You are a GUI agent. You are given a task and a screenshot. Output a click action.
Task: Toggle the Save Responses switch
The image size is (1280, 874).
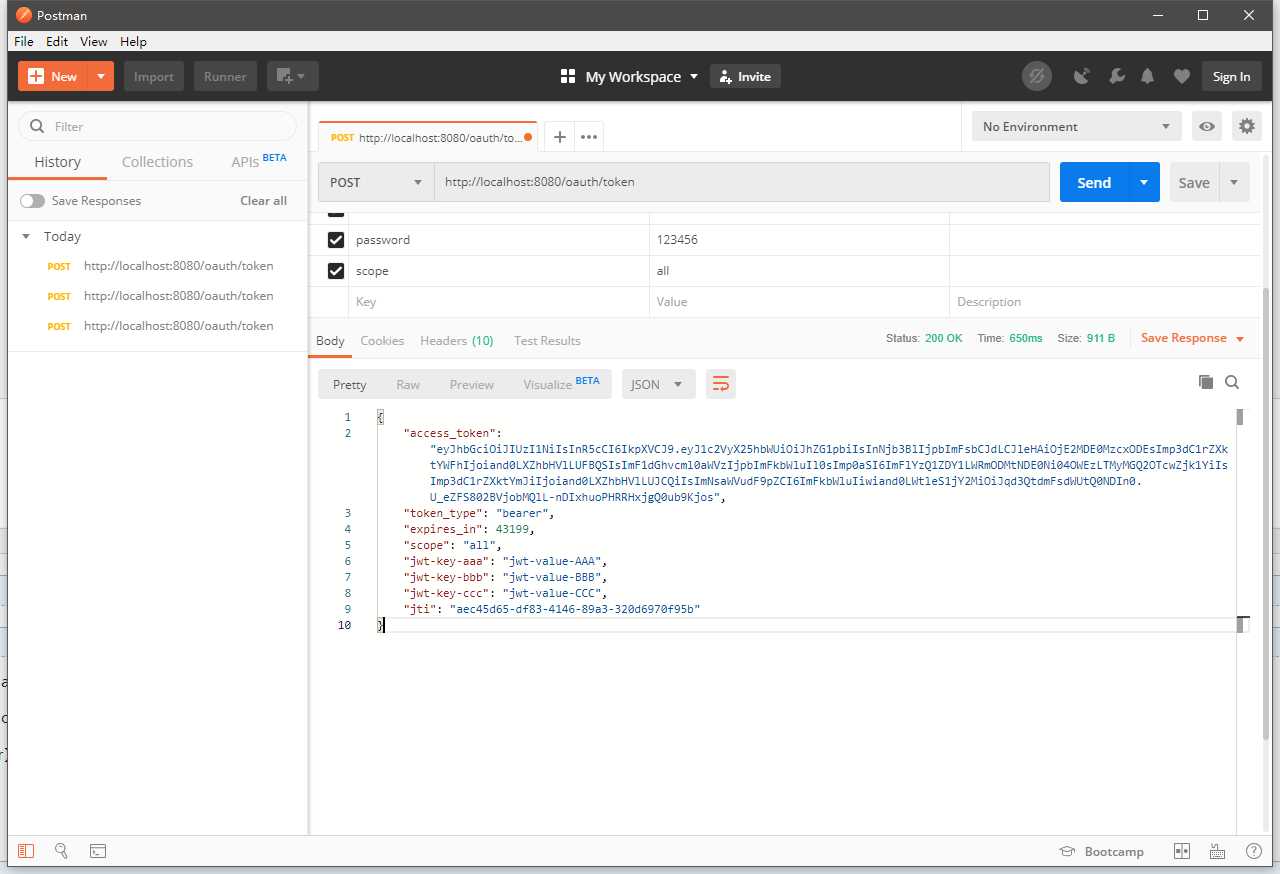[x=32, y=201]
